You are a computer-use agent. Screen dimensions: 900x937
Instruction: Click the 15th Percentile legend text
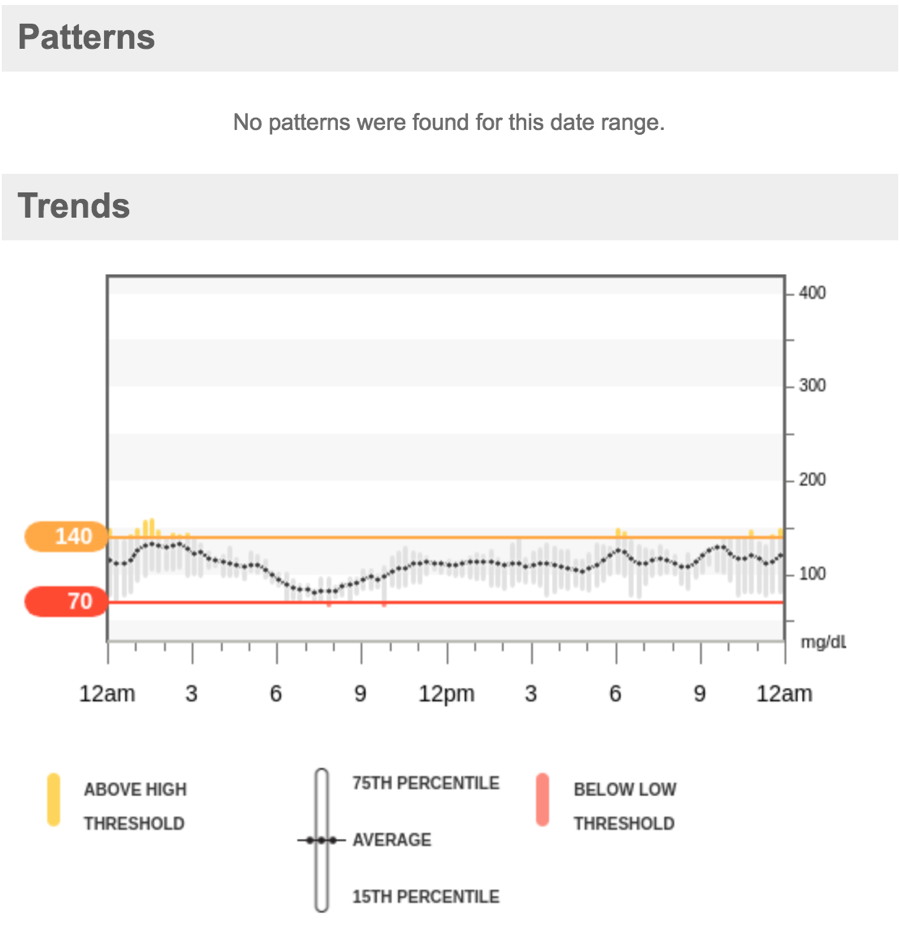[425, 897]
